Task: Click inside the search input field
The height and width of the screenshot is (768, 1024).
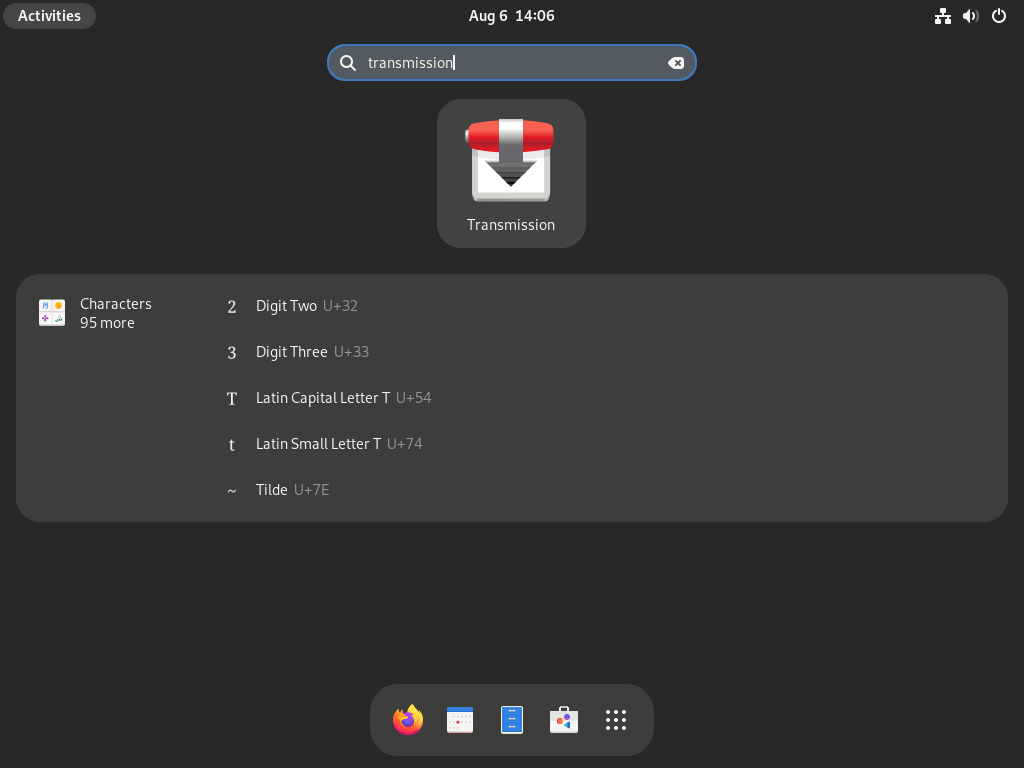Action: (500, 62)
